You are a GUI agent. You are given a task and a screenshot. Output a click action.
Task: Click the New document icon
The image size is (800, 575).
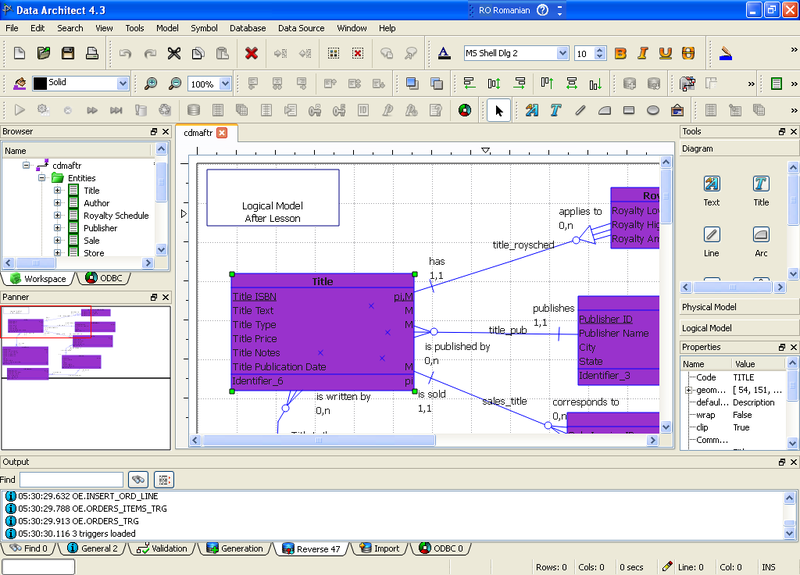pos(19,53)
